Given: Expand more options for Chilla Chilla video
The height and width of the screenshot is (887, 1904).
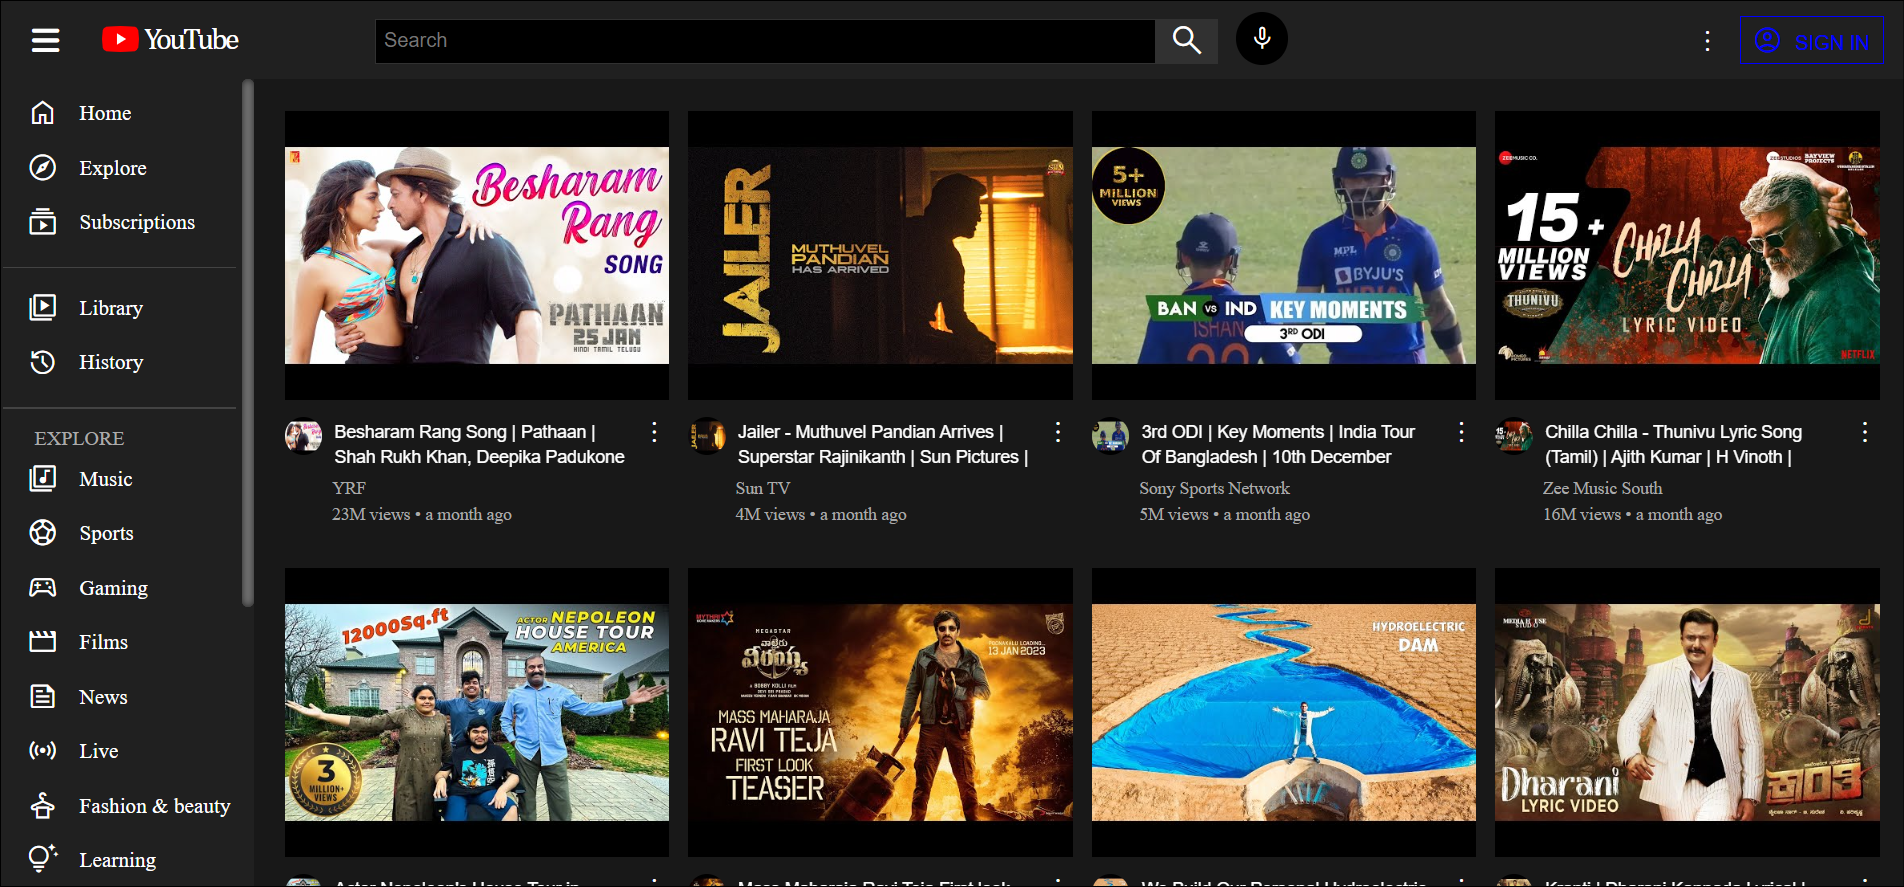Looking at the screenshot, I should tap(1864, 432).
